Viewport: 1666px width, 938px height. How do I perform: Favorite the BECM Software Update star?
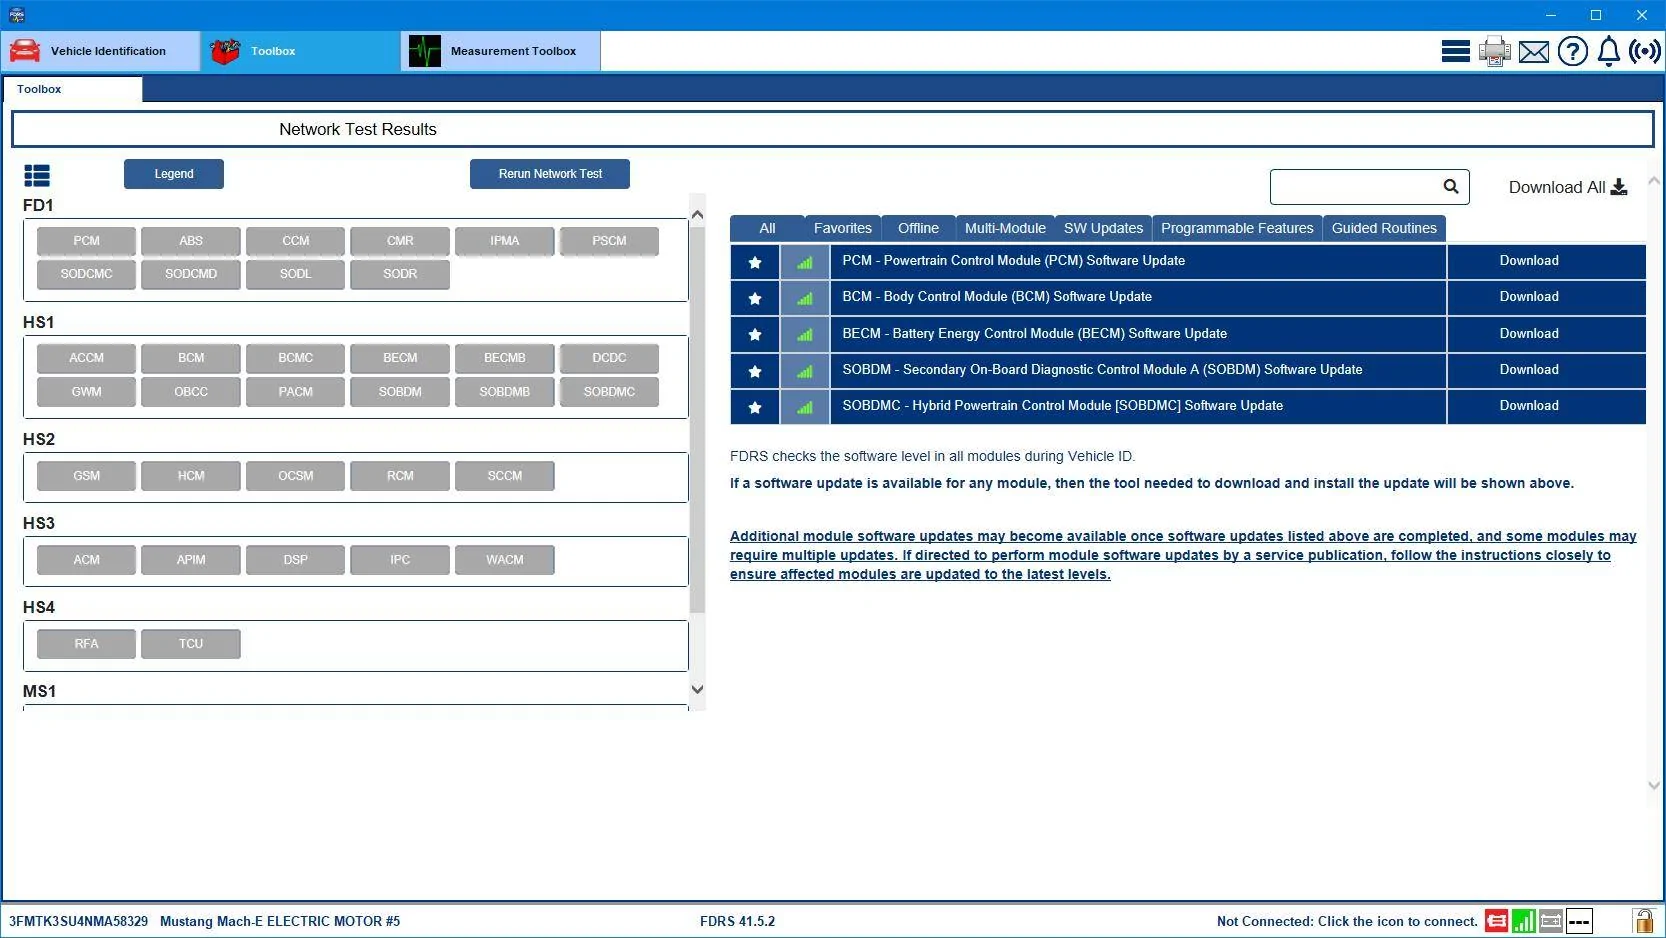click(x=755, y=334)
